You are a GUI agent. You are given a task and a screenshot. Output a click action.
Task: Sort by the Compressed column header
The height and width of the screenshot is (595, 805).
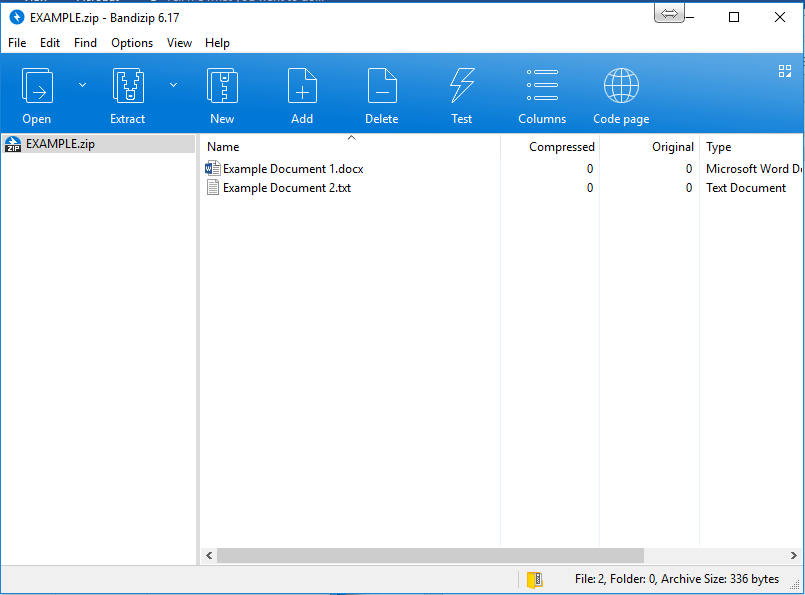point(550,147)
